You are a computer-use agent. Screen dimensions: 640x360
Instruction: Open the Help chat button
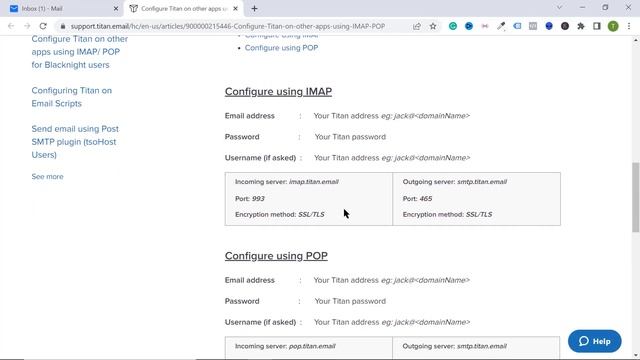[x=595, y=341]
